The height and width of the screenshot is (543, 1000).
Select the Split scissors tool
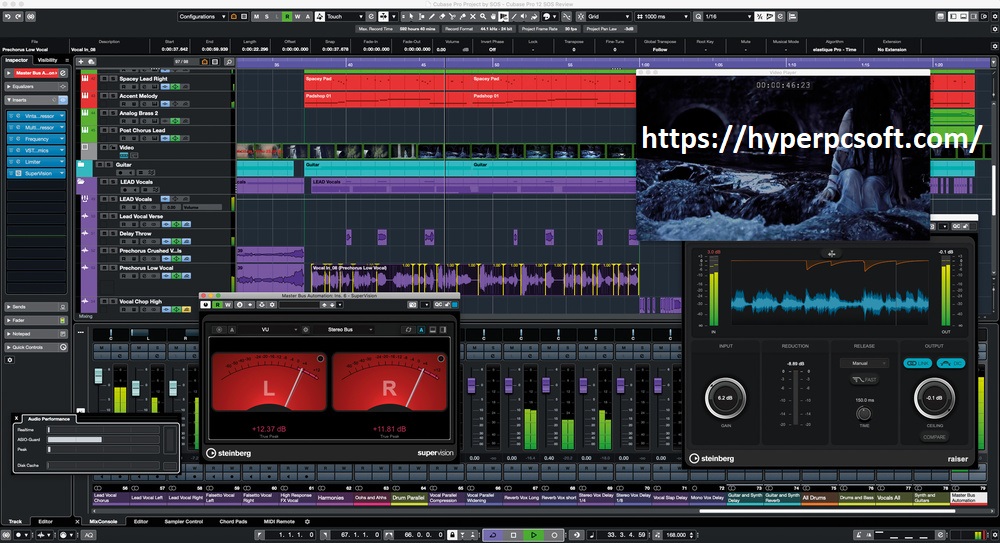pyautogui.click(x=452, y=17)
